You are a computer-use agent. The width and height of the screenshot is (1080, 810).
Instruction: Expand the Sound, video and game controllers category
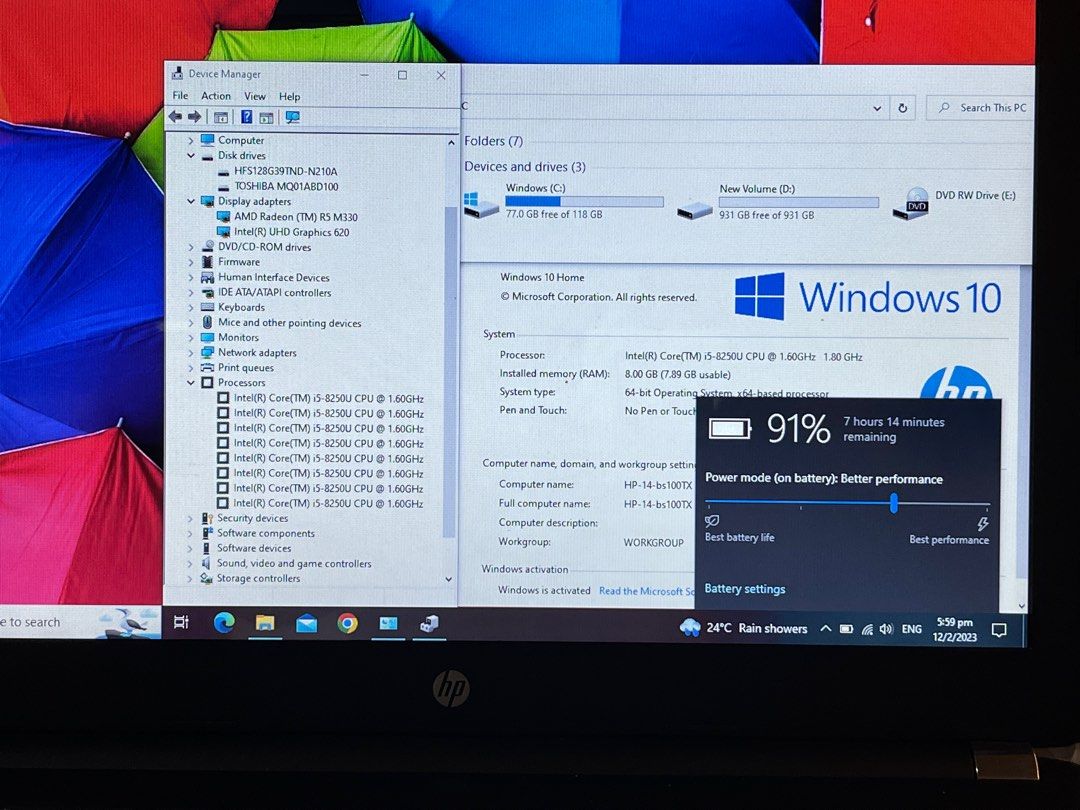tap(192, 563)
